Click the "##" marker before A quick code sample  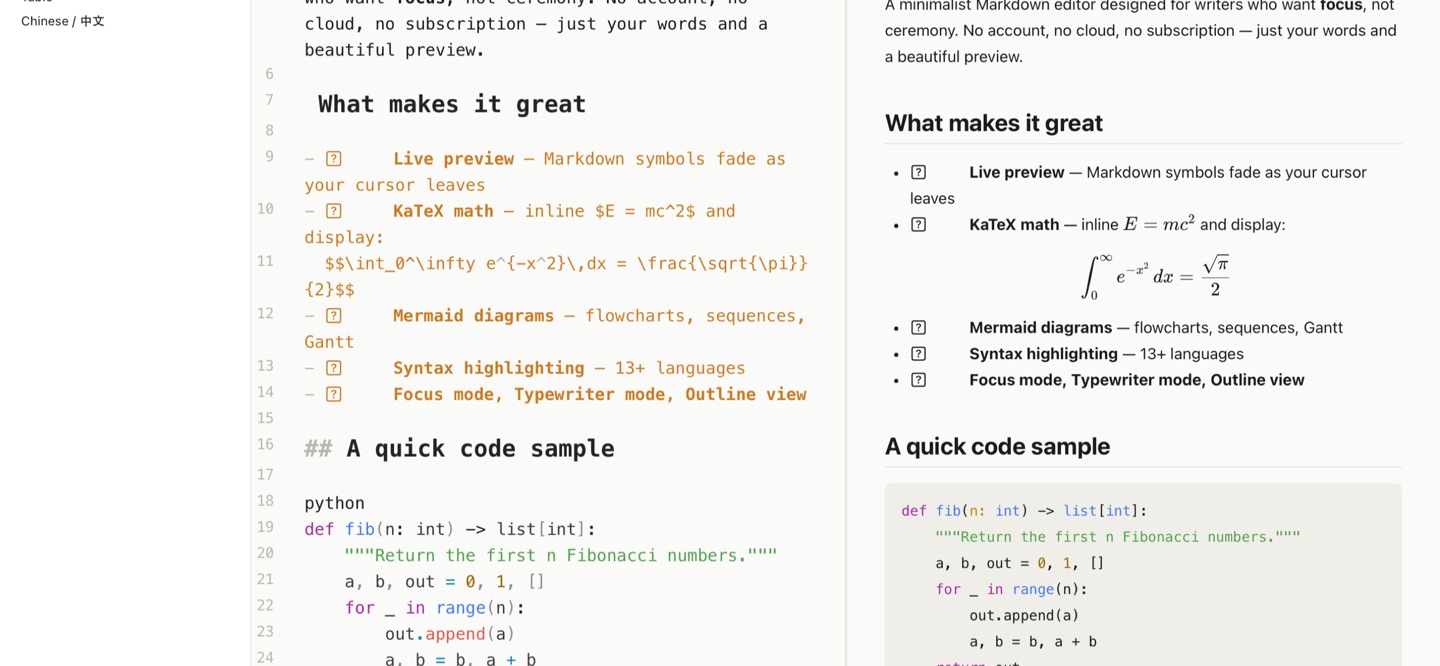tap(318, 449)
